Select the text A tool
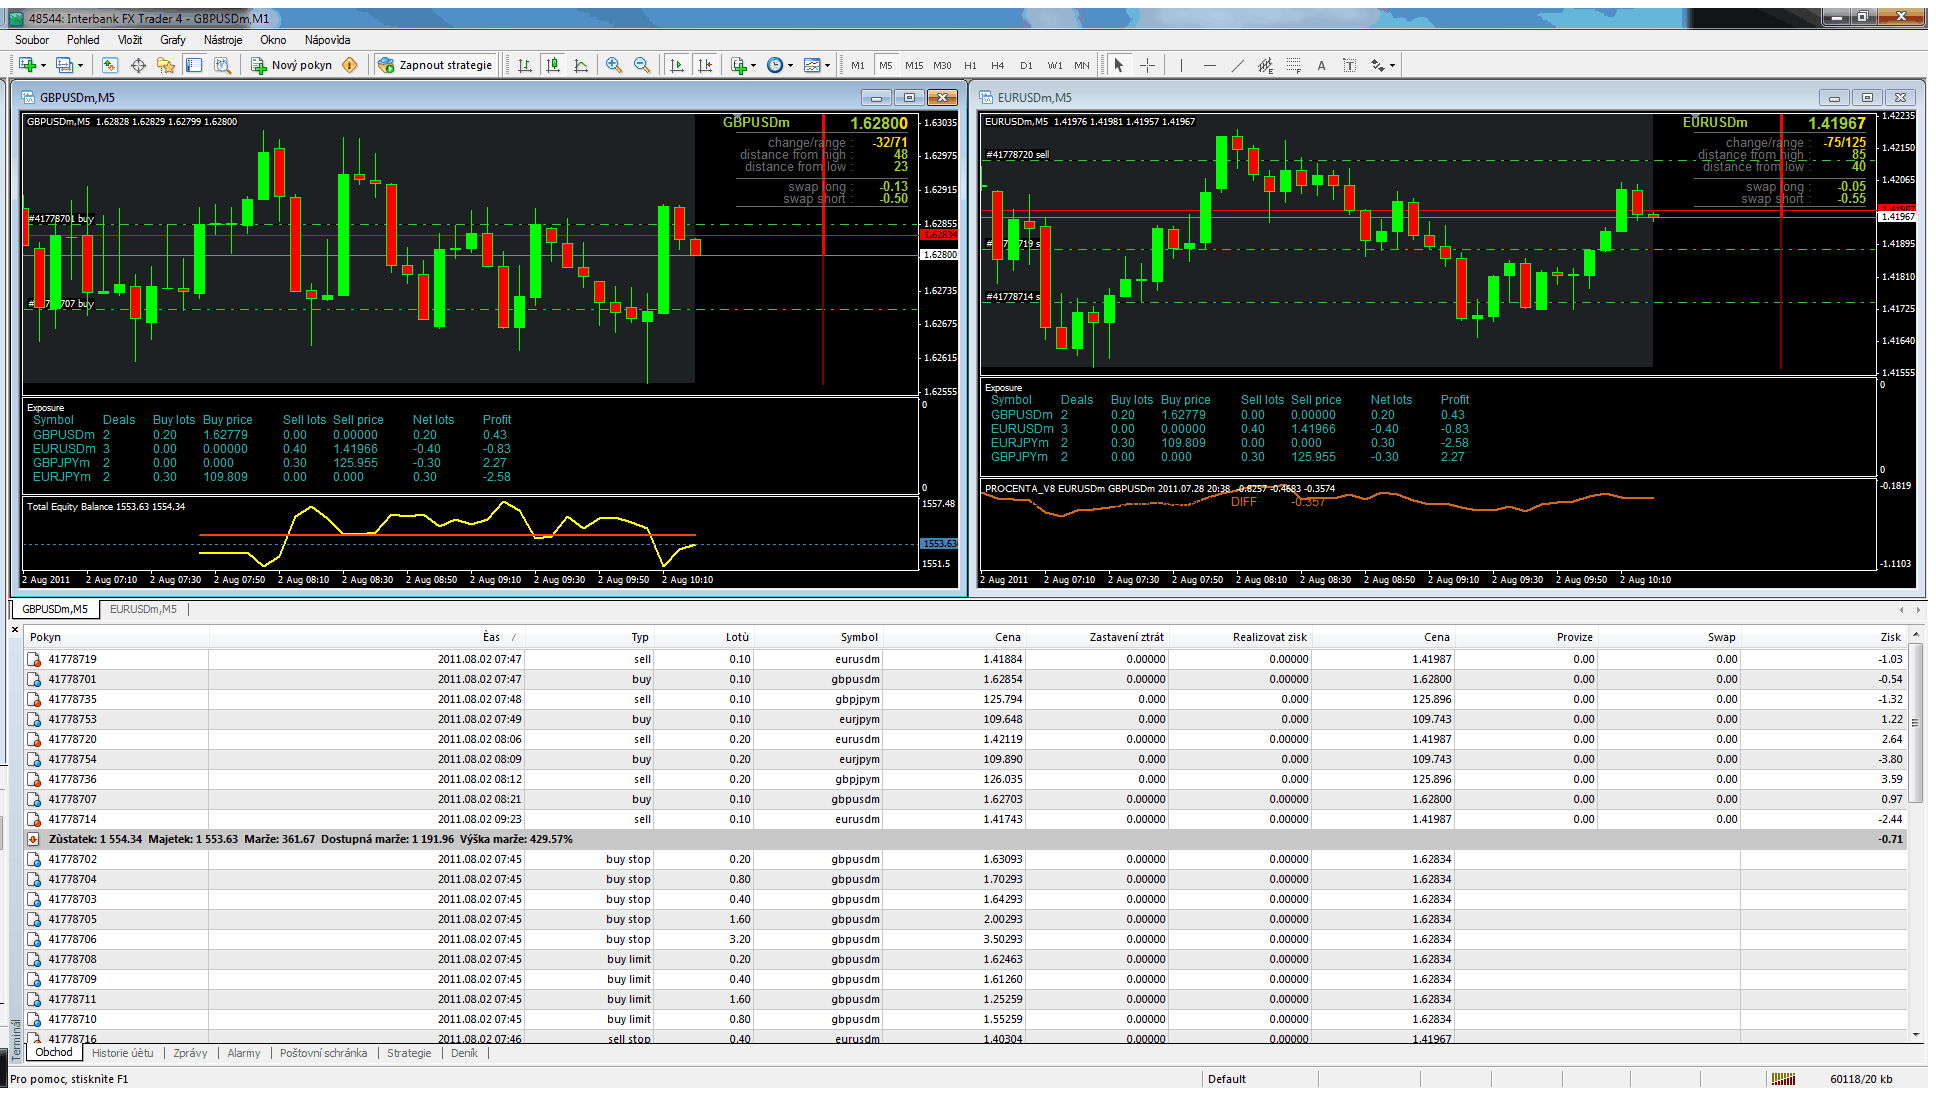The height and width of the screenshot is (1096, 1936). point(1321,65)
